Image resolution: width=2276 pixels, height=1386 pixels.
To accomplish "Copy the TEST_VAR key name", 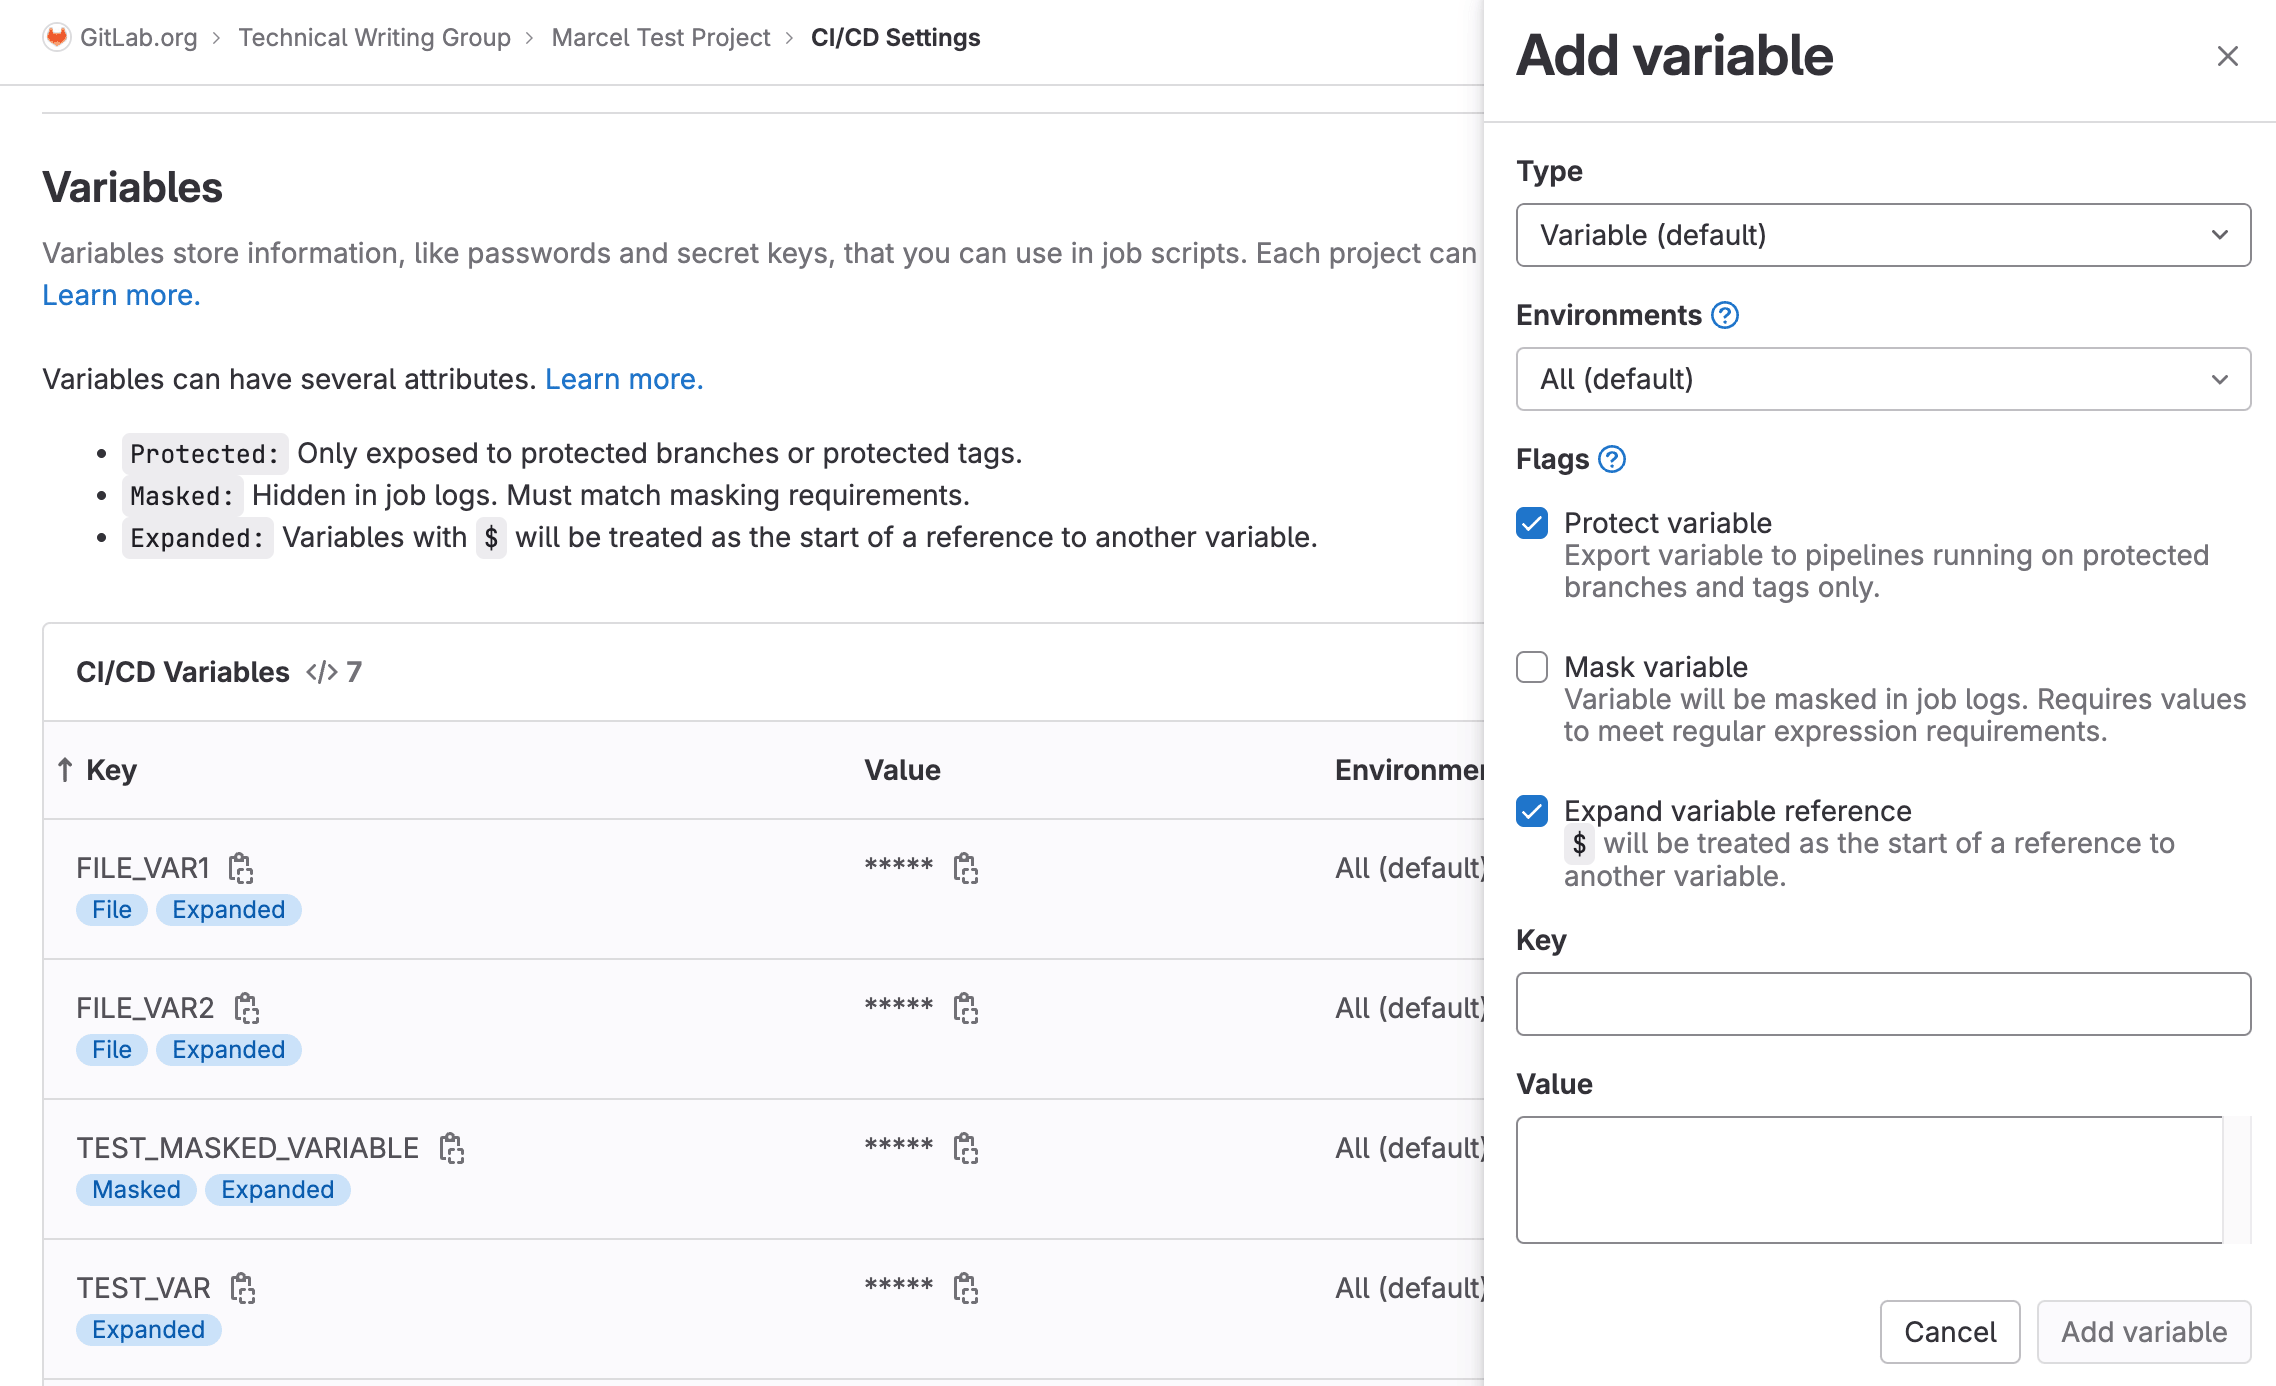I will (243, 1288).
